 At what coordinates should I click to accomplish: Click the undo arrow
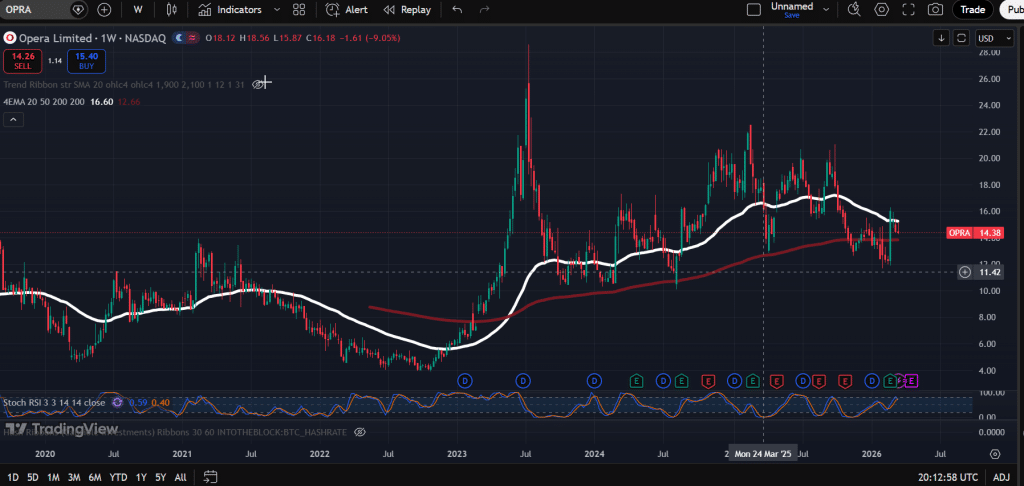tap(457, 10)
